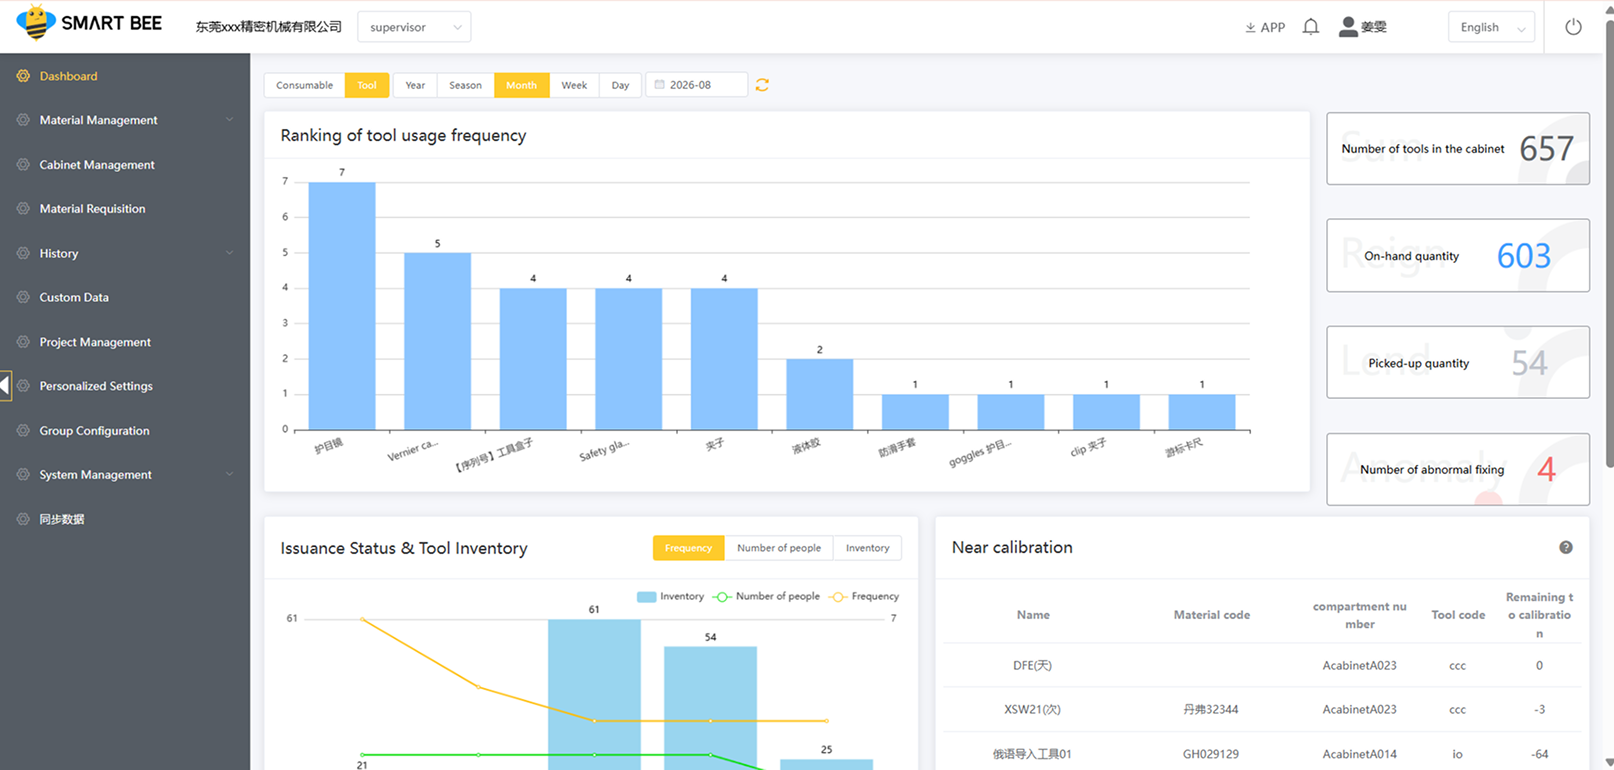Click the Cabinet Management sidebar icon
Viewport: 1614px width, 770px height.
coord(23,165)
